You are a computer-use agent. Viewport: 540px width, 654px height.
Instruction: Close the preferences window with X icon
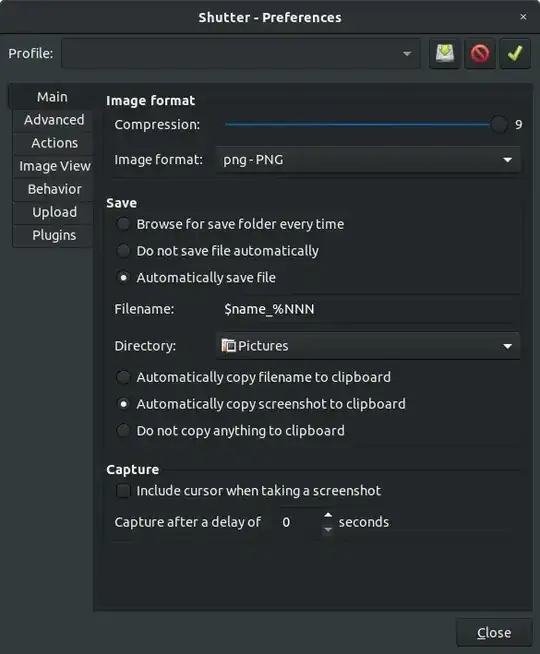point(523,17)
